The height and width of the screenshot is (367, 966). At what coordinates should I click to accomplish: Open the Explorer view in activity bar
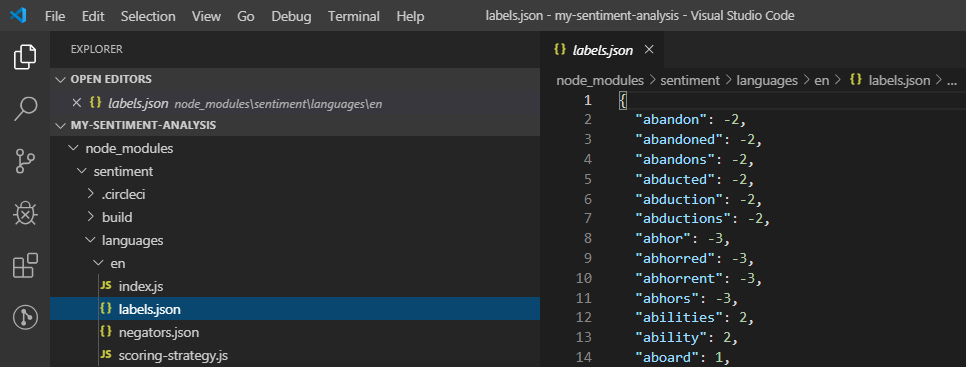point(25,57)
